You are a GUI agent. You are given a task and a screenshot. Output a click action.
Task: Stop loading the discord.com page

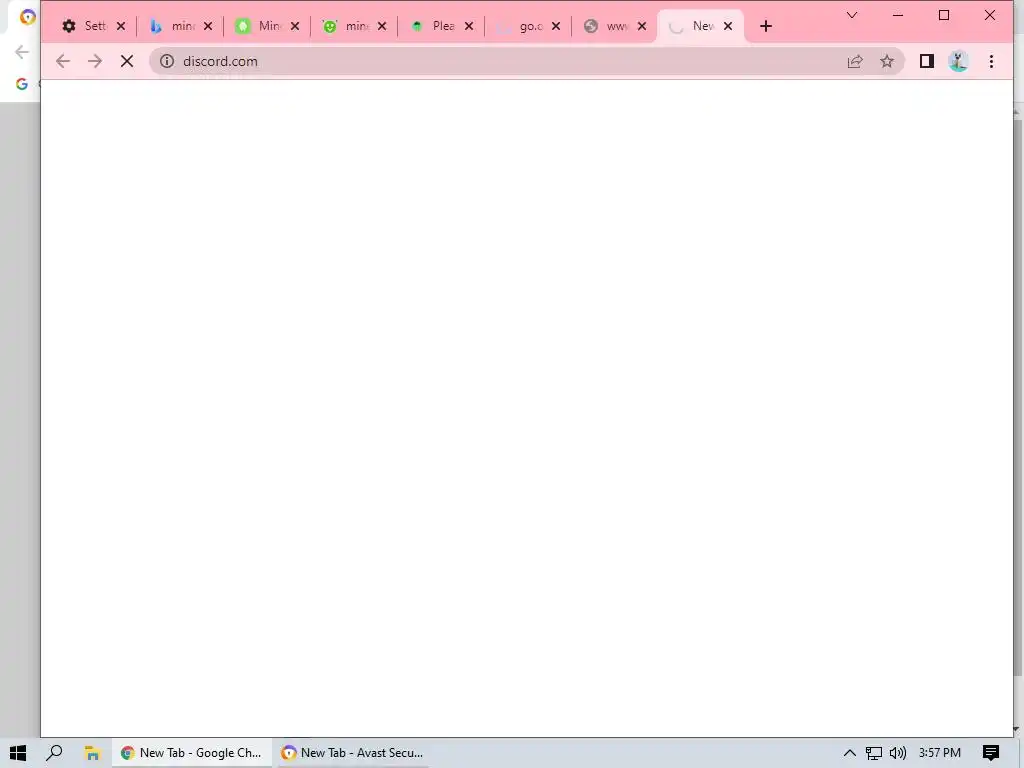point(127,61)
